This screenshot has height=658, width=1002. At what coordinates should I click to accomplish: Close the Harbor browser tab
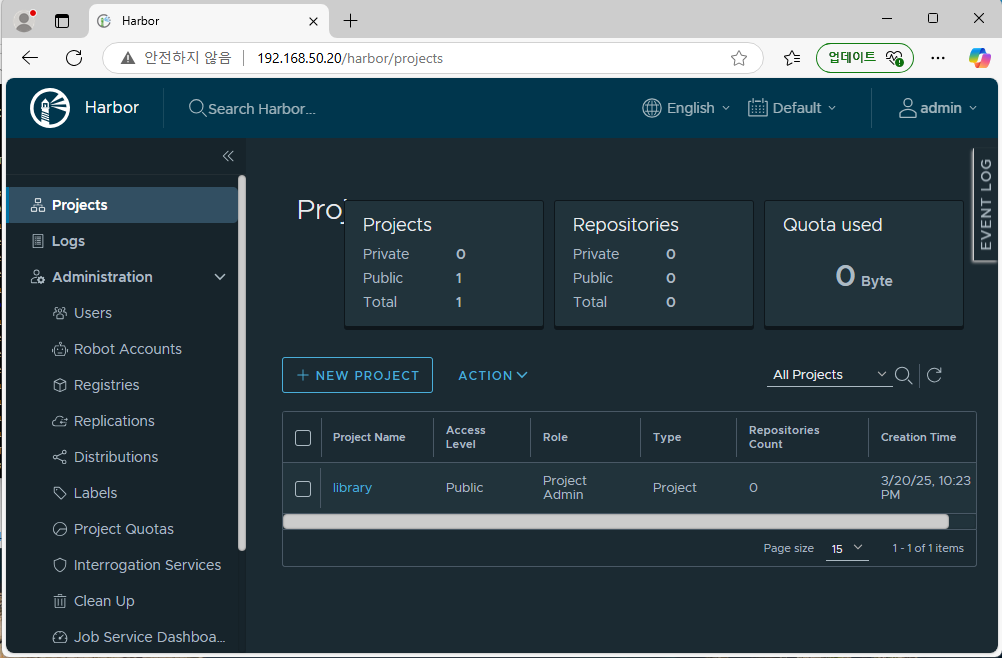[313, 21]
